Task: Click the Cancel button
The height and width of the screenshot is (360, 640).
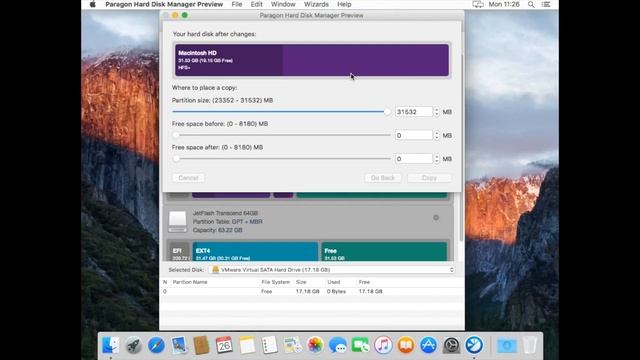Action: click(x=188, y=178)
